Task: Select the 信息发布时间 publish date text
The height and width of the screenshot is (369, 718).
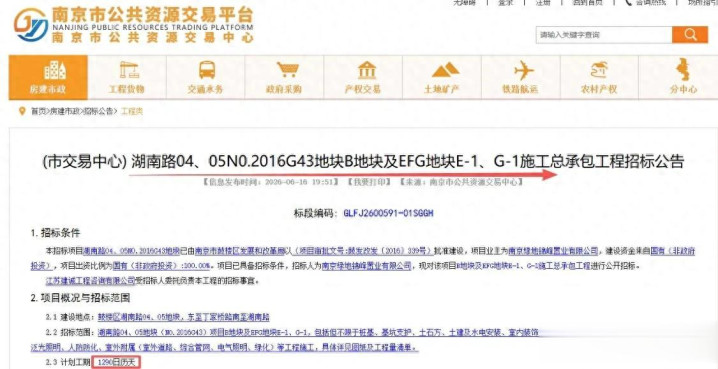Action: click(x=271, y=182)
